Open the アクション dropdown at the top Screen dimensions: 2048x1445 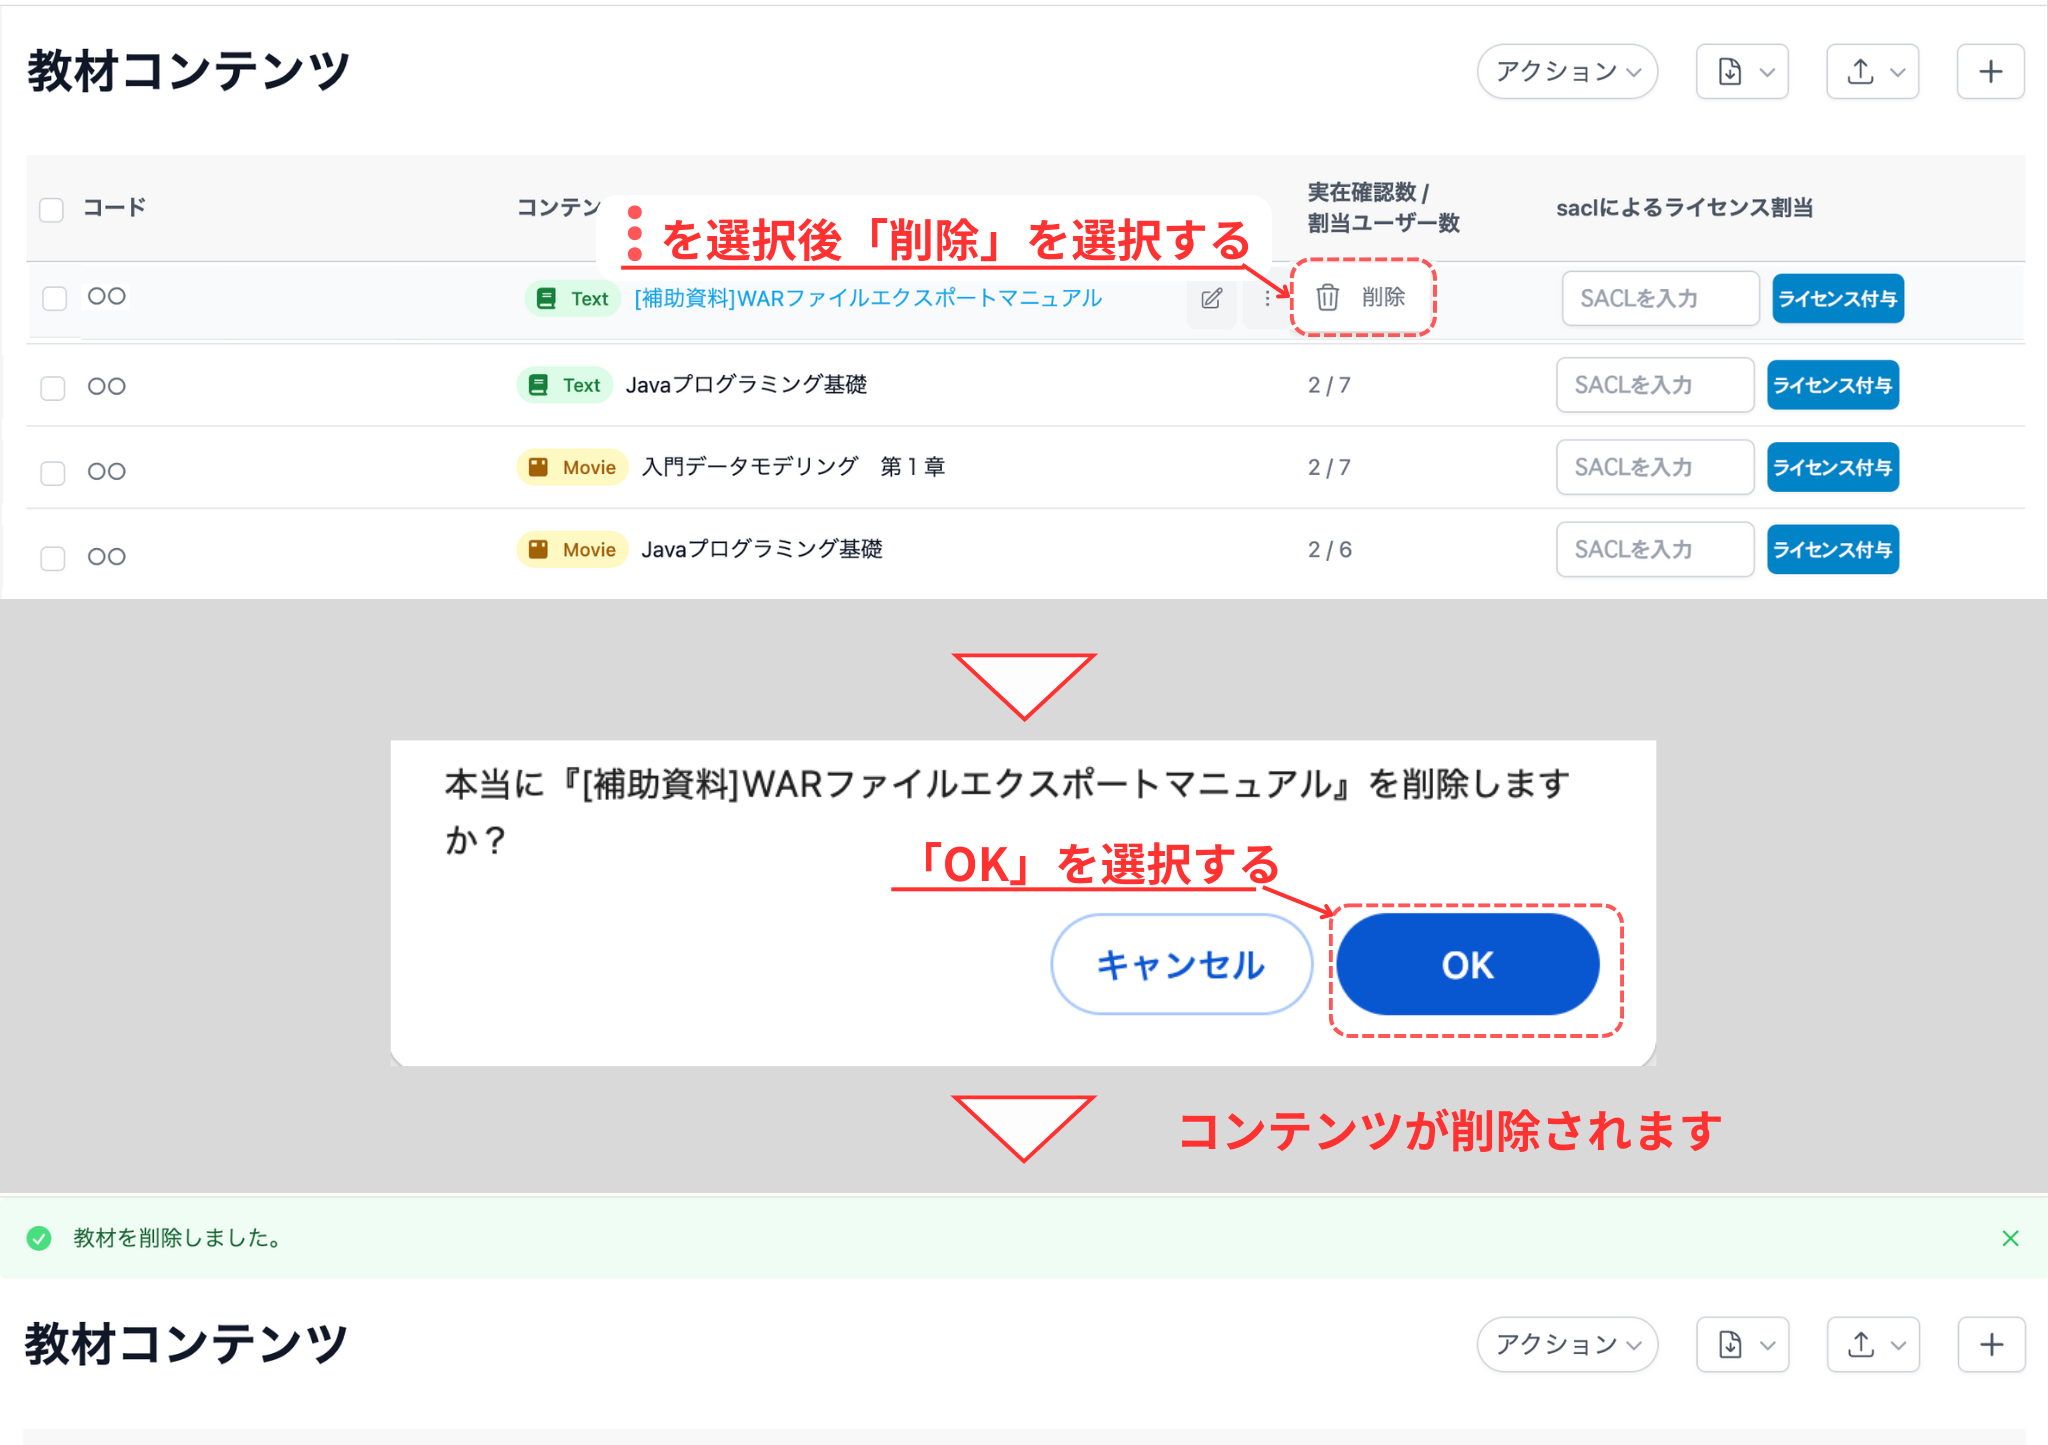1566,71
